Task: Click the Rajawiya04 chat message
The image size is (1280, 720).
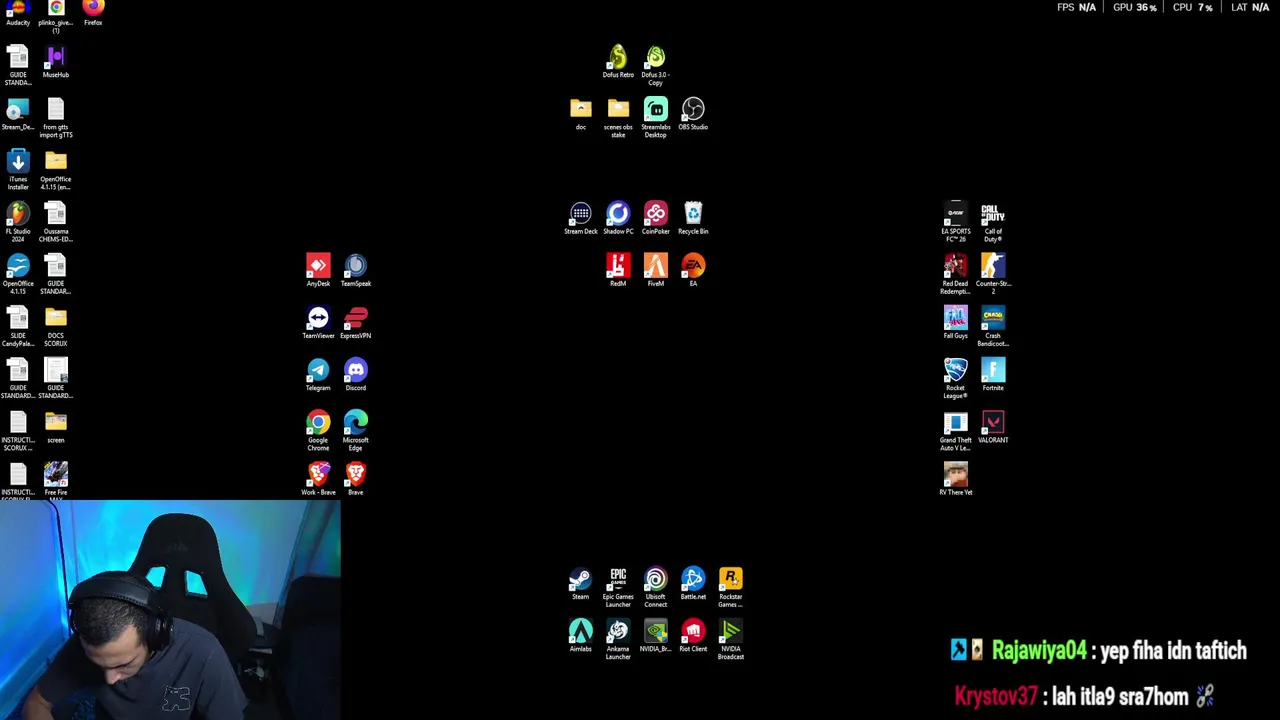Action: point(1098,651)
